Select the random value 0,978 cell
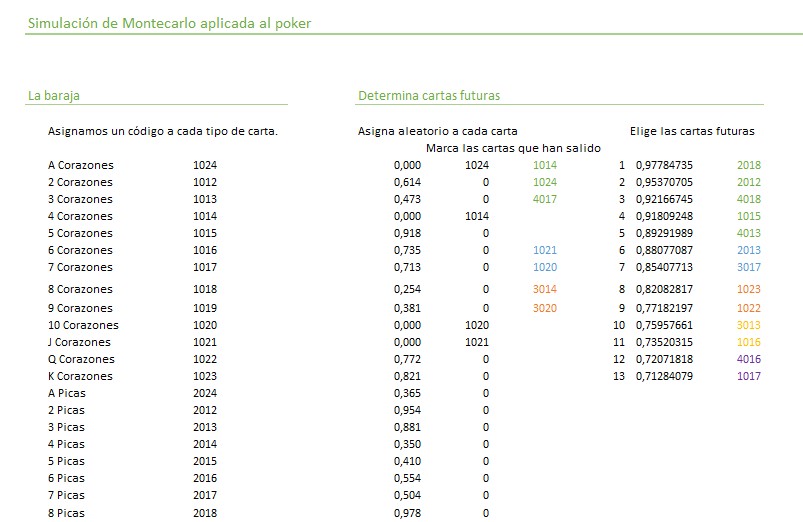 click(x=407, y=513)
